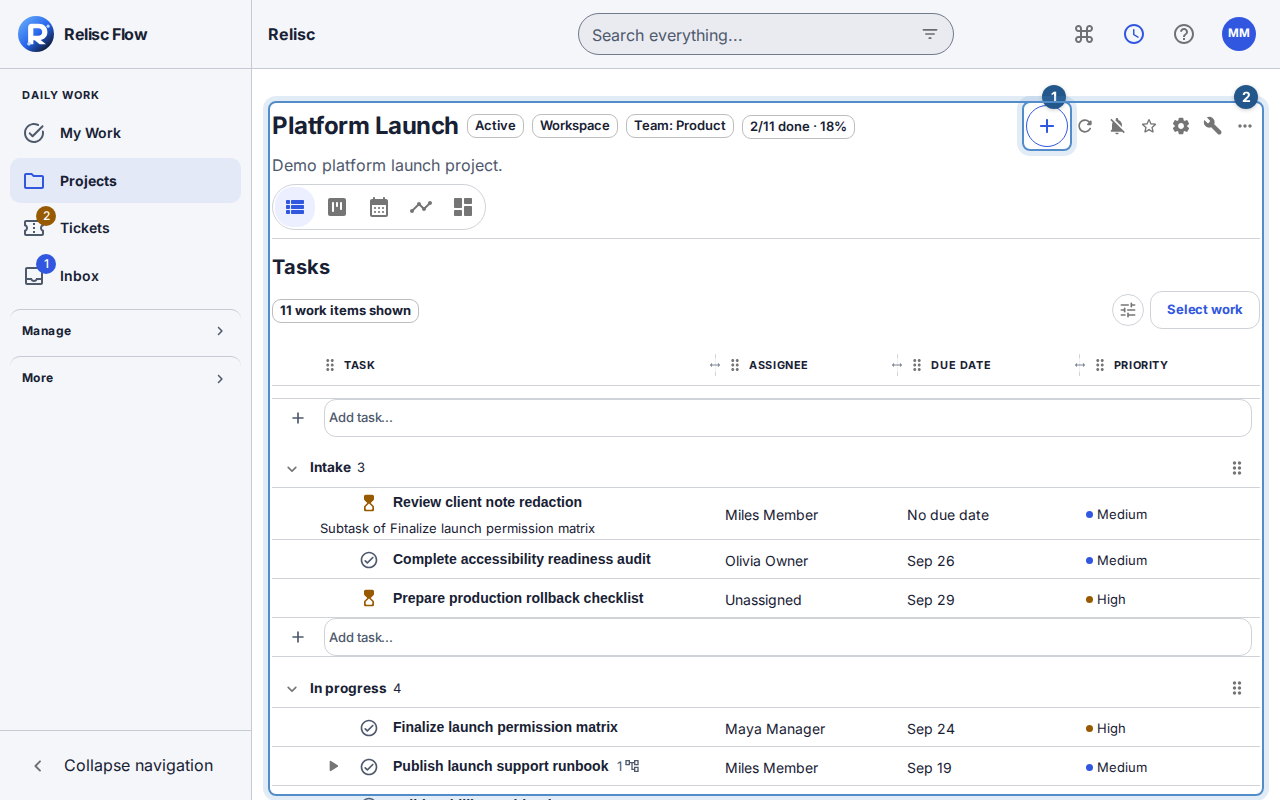This screenshot has height=800, width=1280.
Task: Collapse the navigation sidebar
Action: tap(125, 765)
